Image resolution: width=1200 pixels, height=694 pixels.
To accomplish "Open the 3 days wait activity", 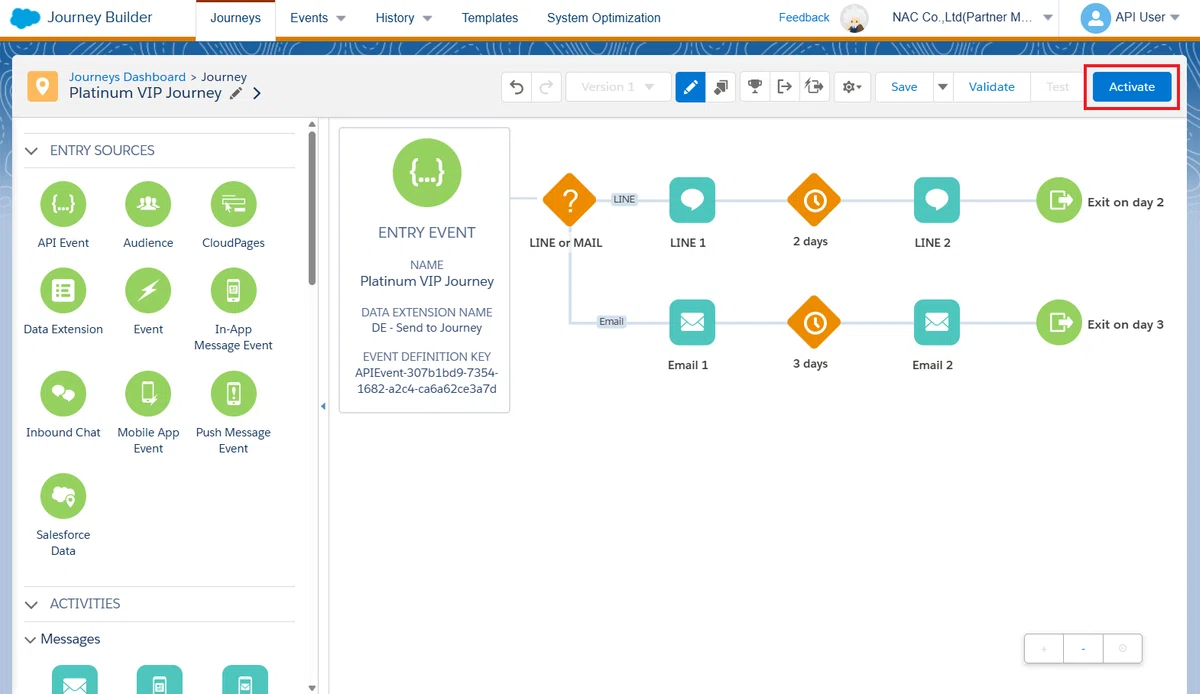I will tap(814, 322).
